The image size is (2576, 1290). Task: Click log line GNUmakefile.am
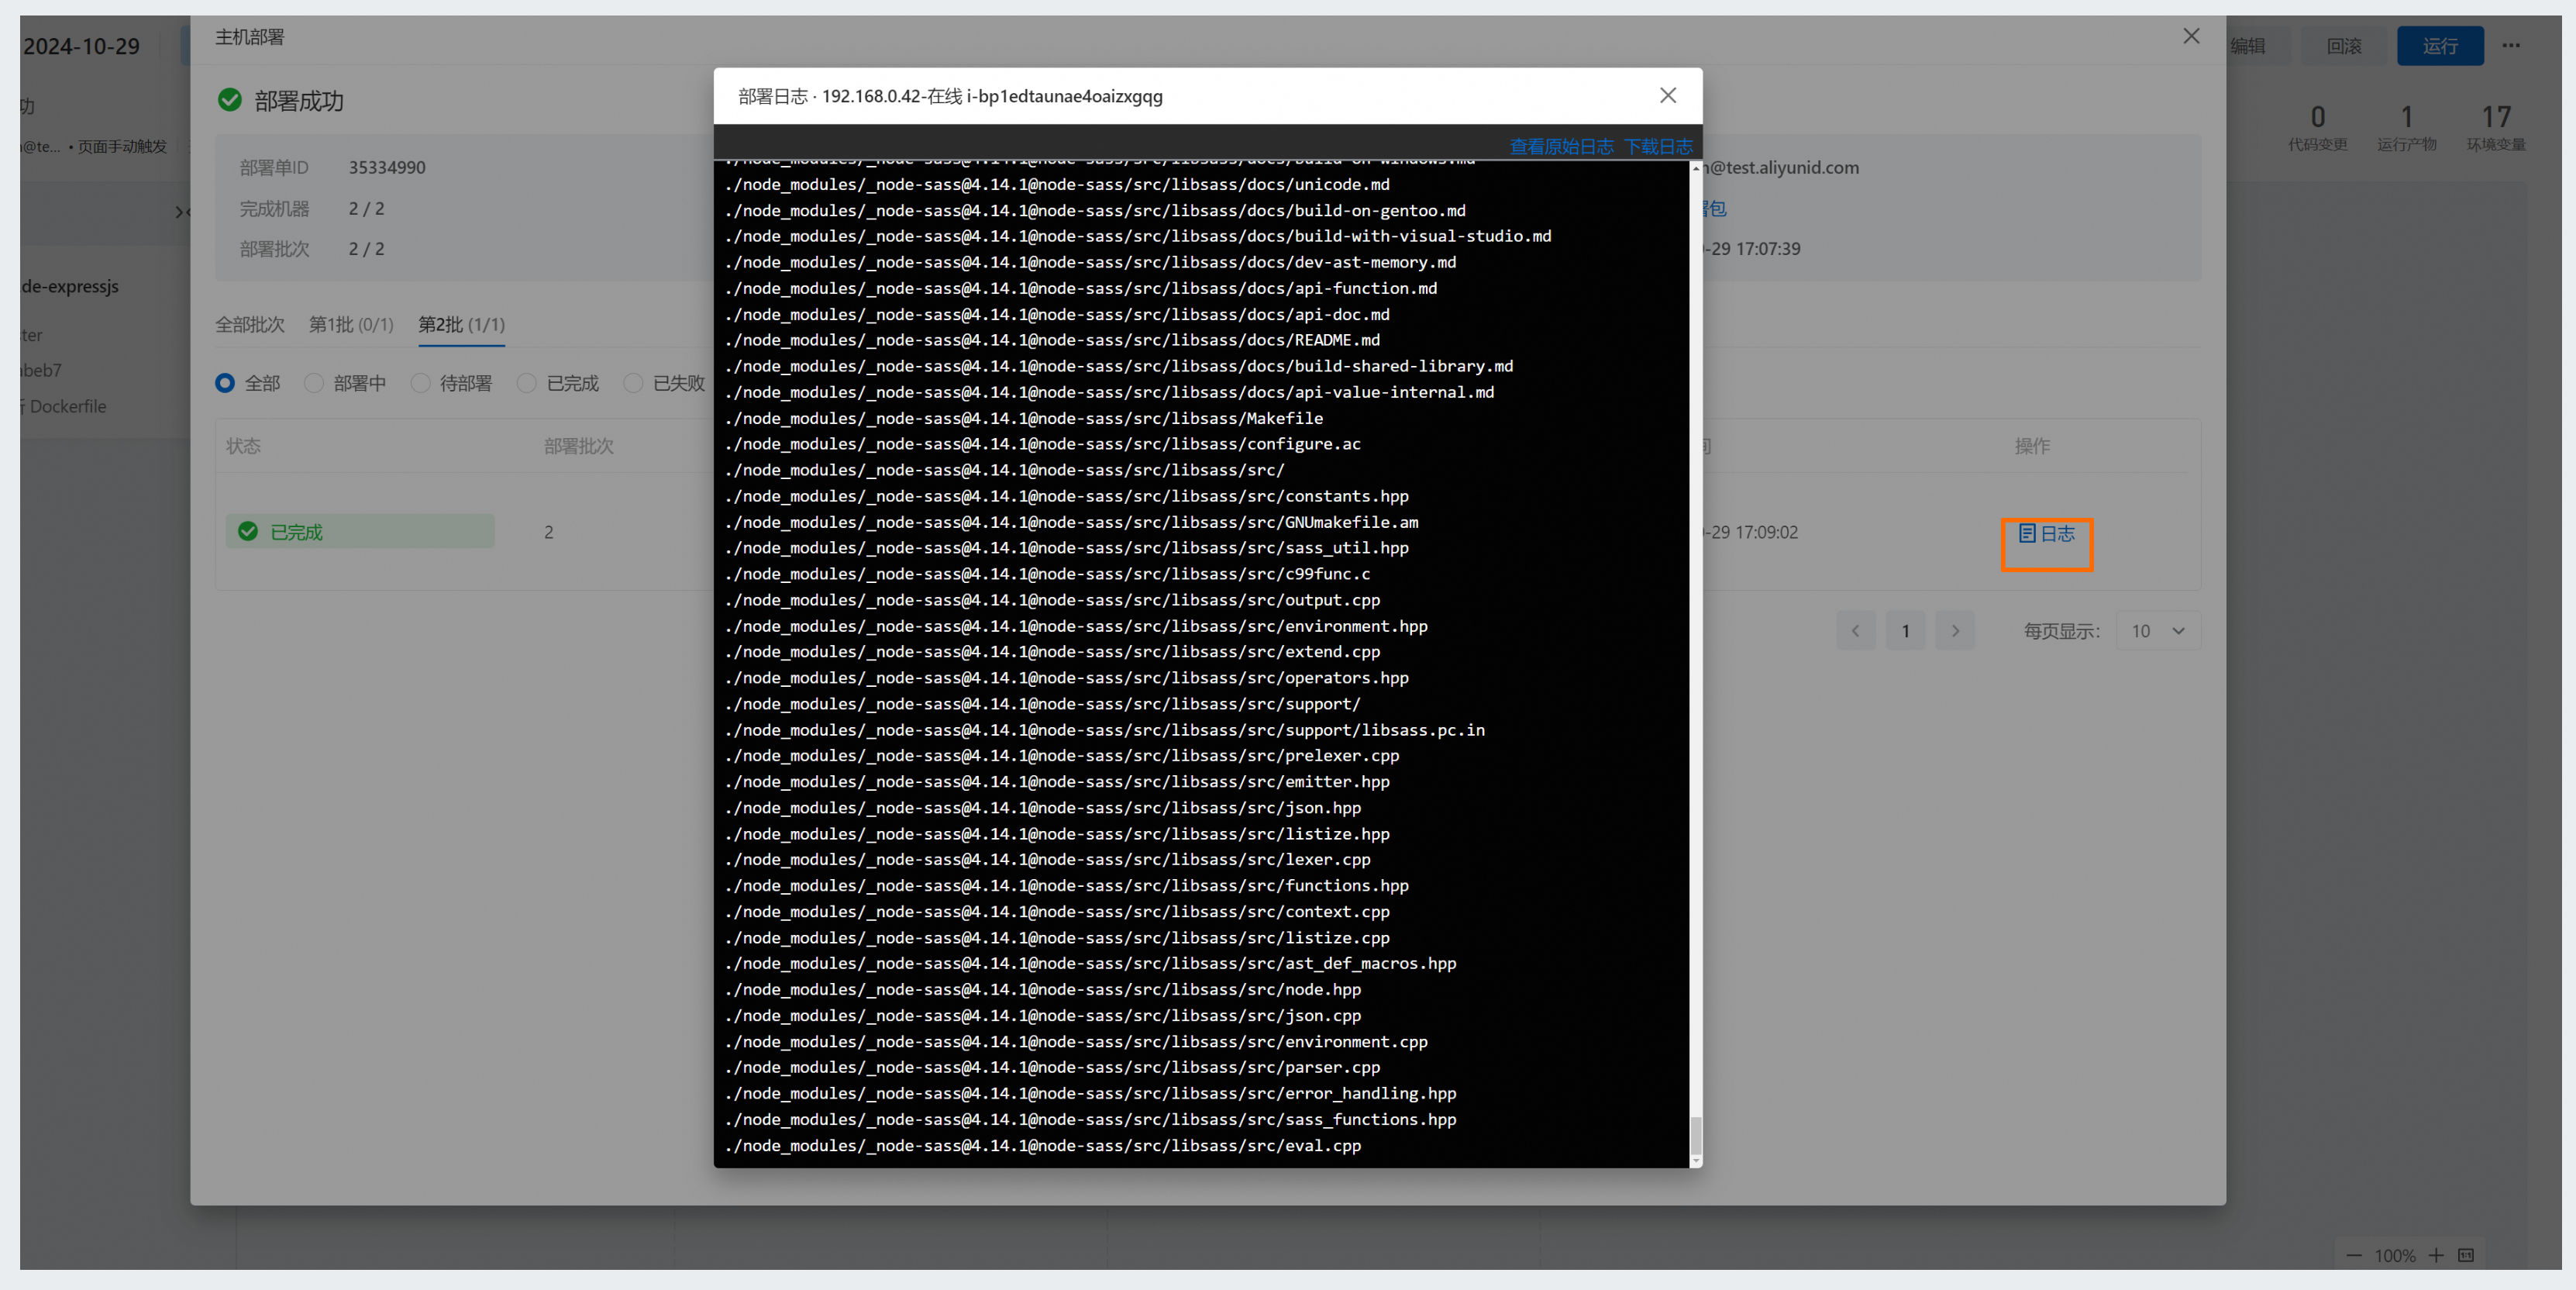[1072, 522]
